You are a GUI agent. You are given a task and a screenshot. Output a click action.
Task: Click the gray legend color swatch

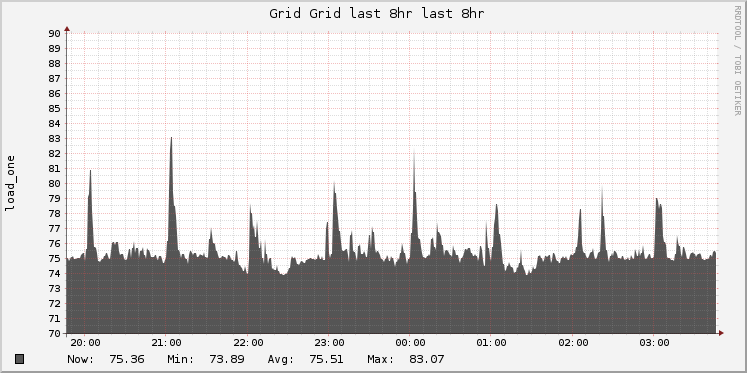(20, 359)
